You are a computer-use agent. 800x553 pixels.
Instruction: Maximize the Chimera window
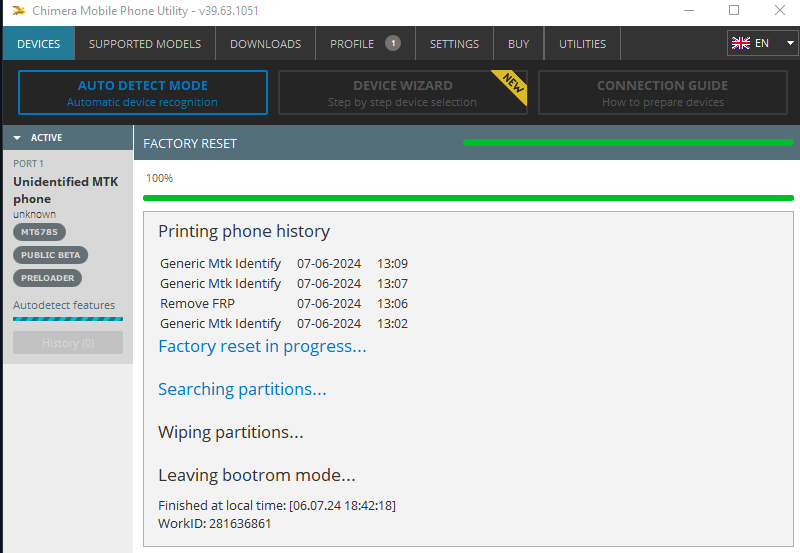[734, 10]
